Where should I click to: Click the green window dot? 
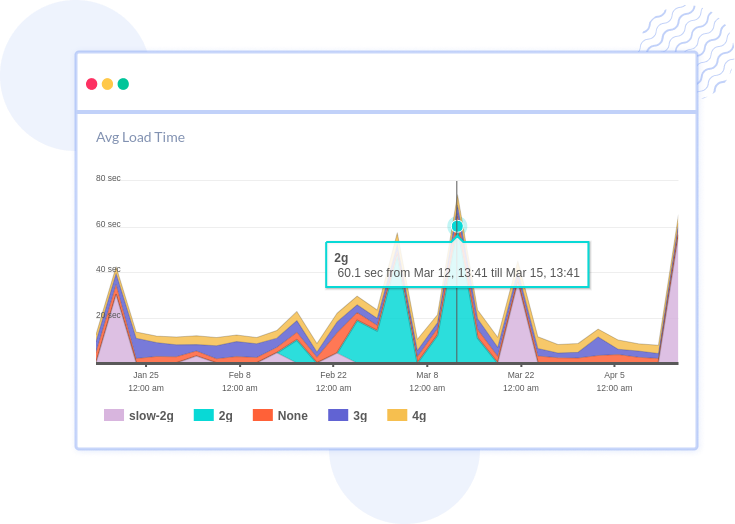tap(123, 84)
